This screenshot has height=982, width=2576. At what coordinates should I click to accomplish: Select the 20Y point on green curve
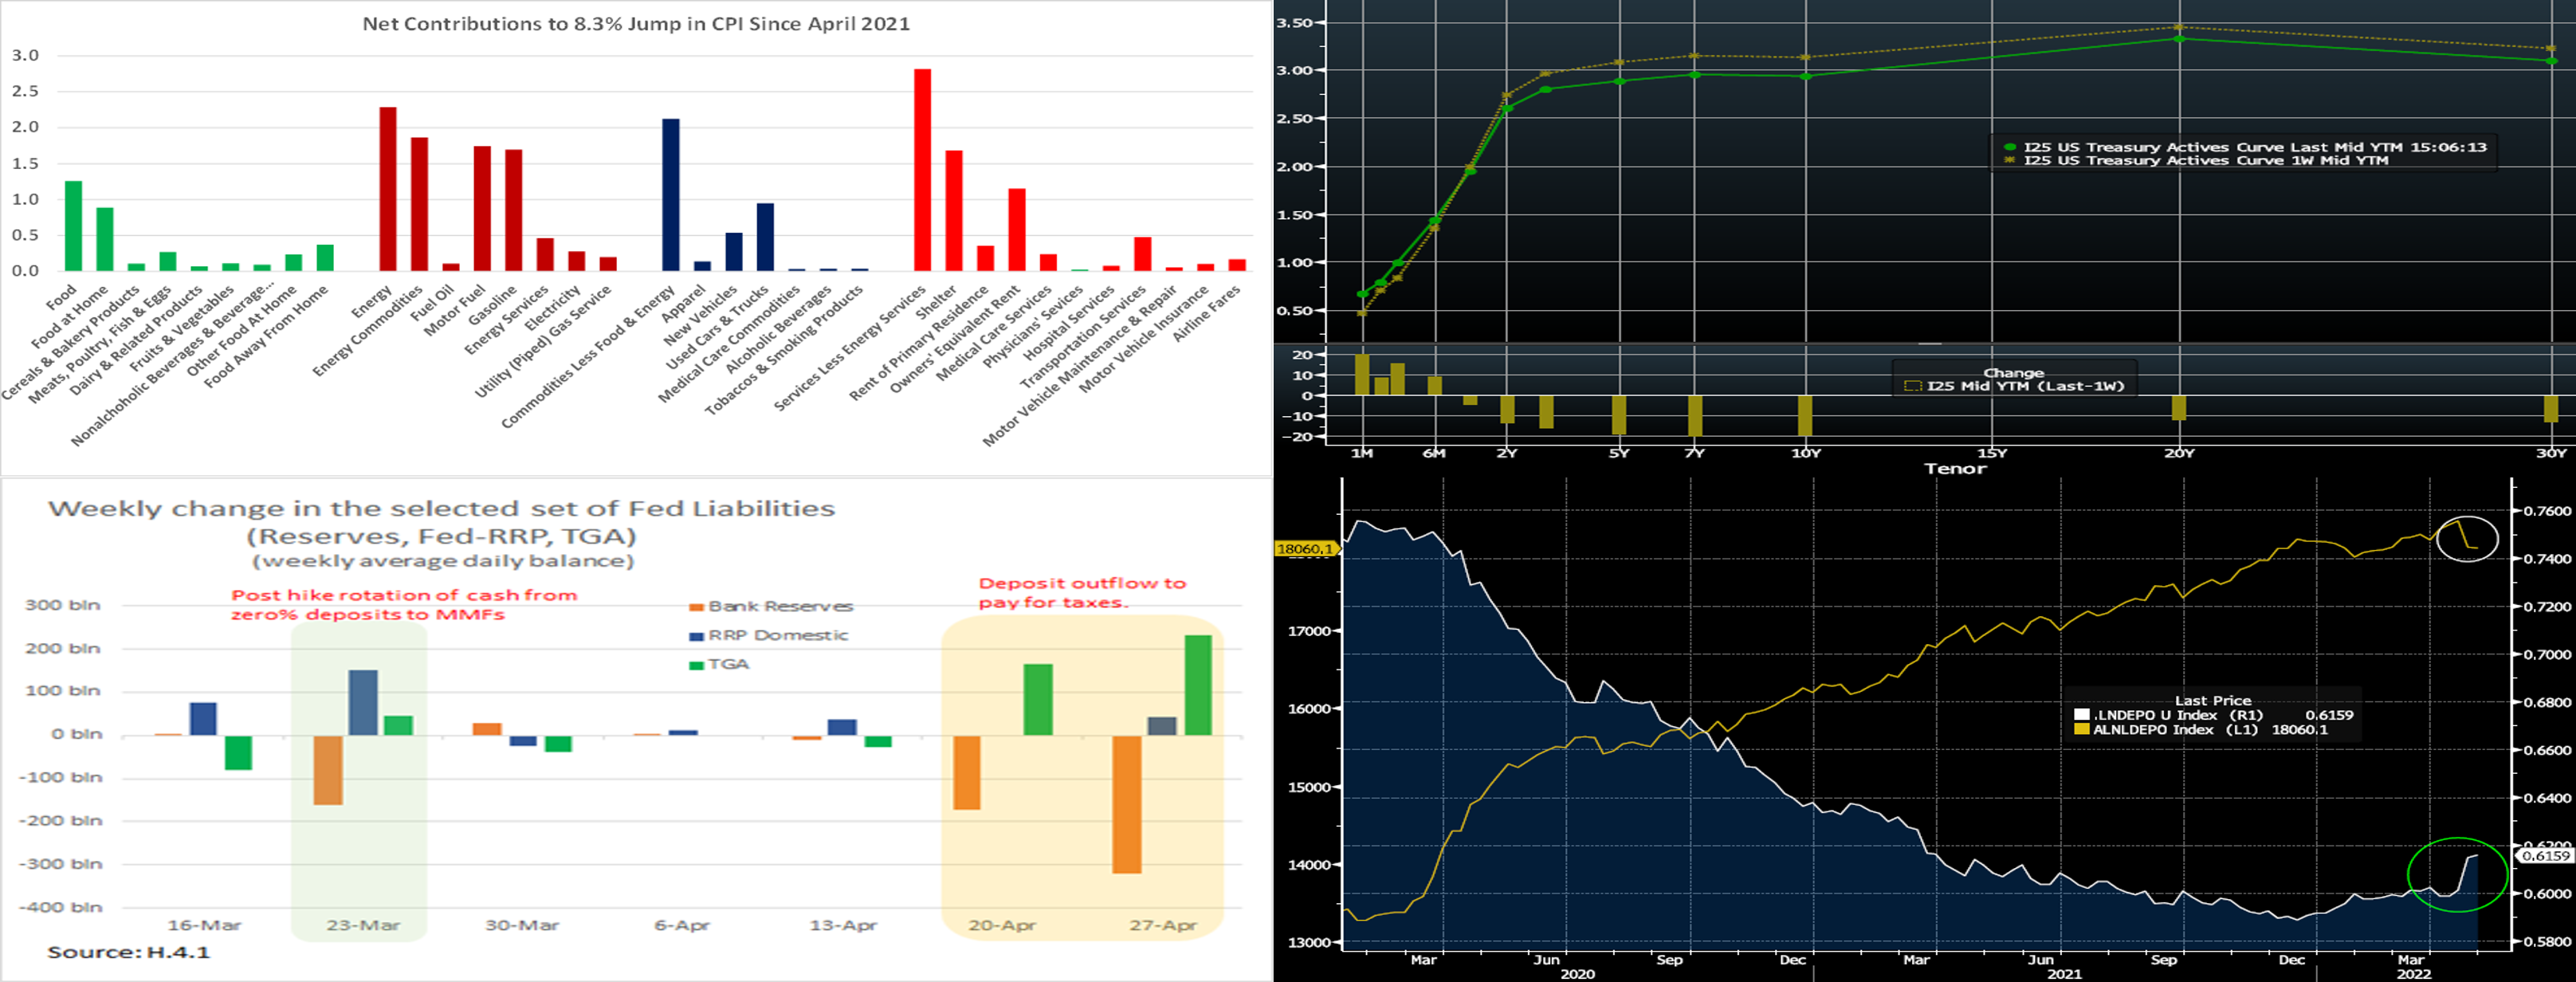point(2179,39)
